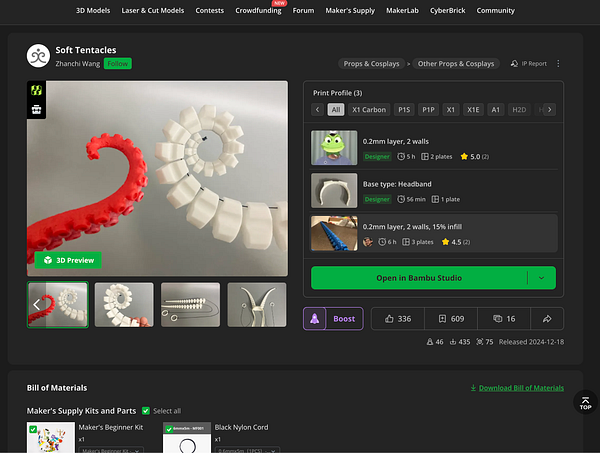Filter profiles by X1E

(473, 110)
